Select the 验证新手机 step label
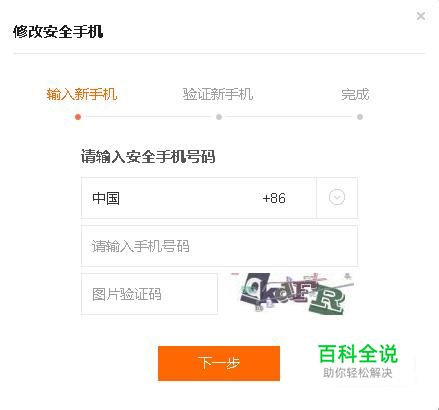Image resolution: width=439 pixels, height=410 pixels. [x=218, y=94]
